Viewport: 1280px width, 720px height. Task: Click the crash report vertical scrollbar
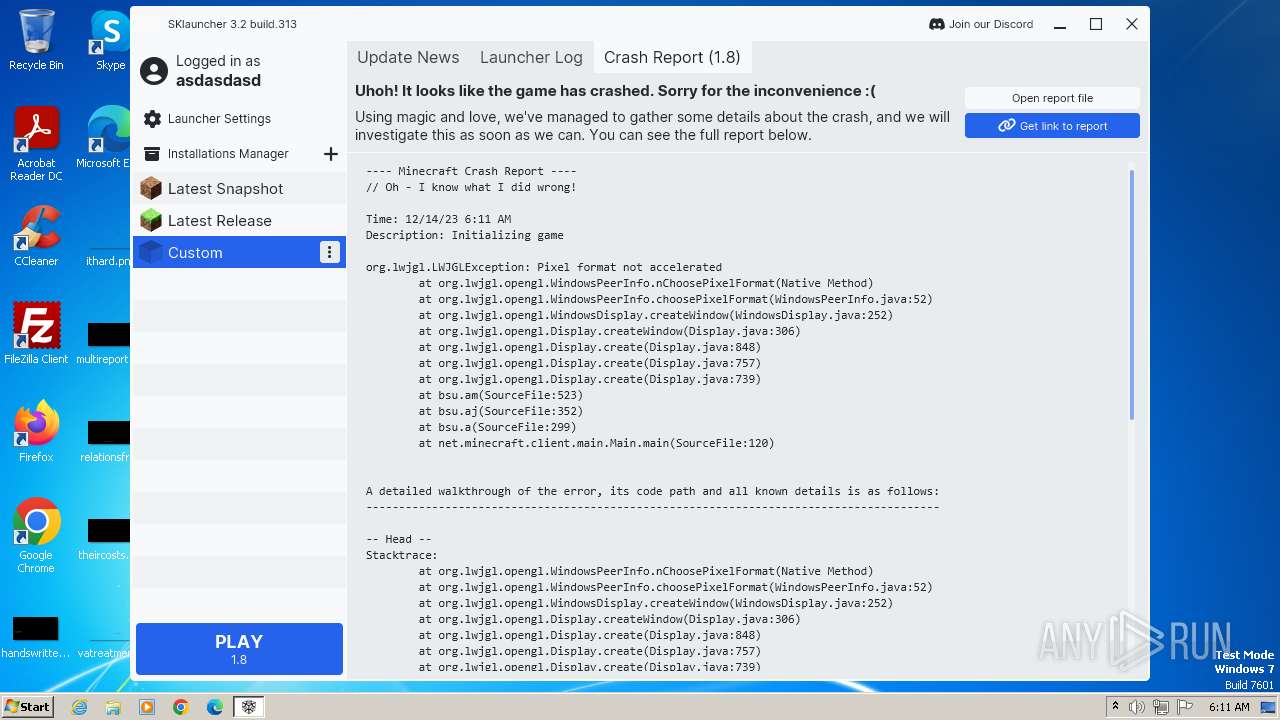(x=1132, y=295)
